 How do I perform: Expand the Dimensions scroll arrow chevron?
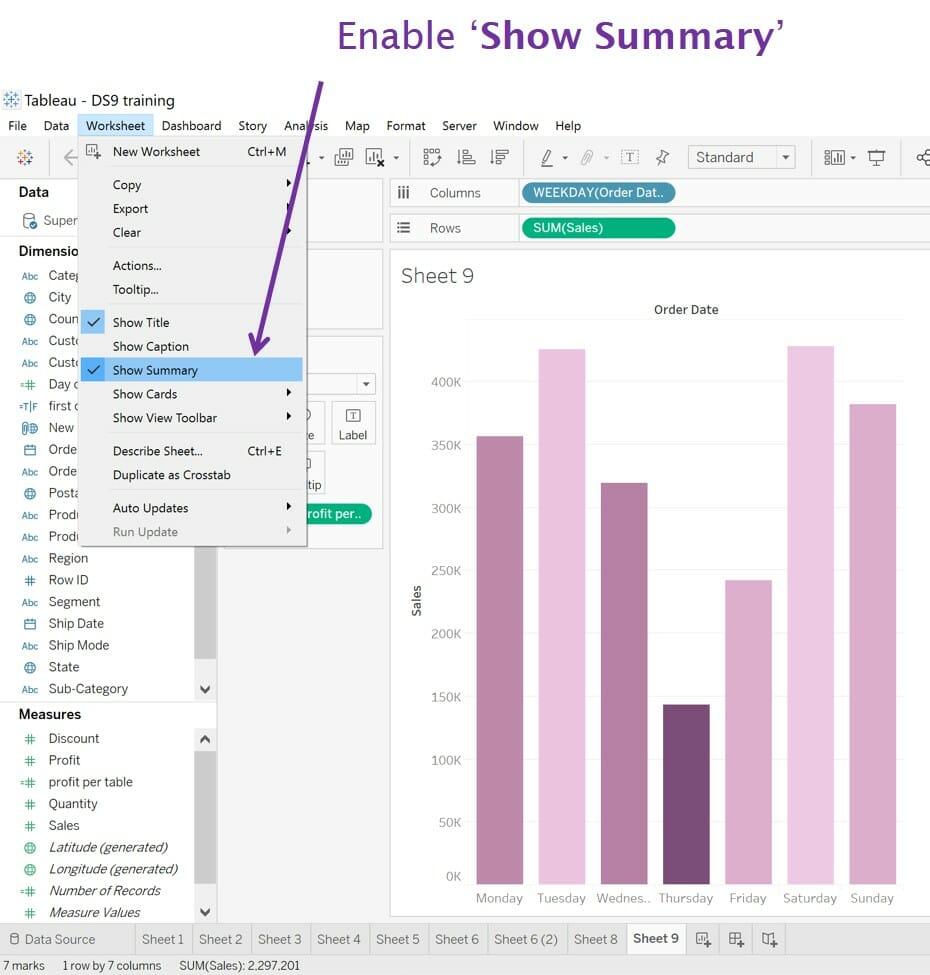tap(204, 688)
